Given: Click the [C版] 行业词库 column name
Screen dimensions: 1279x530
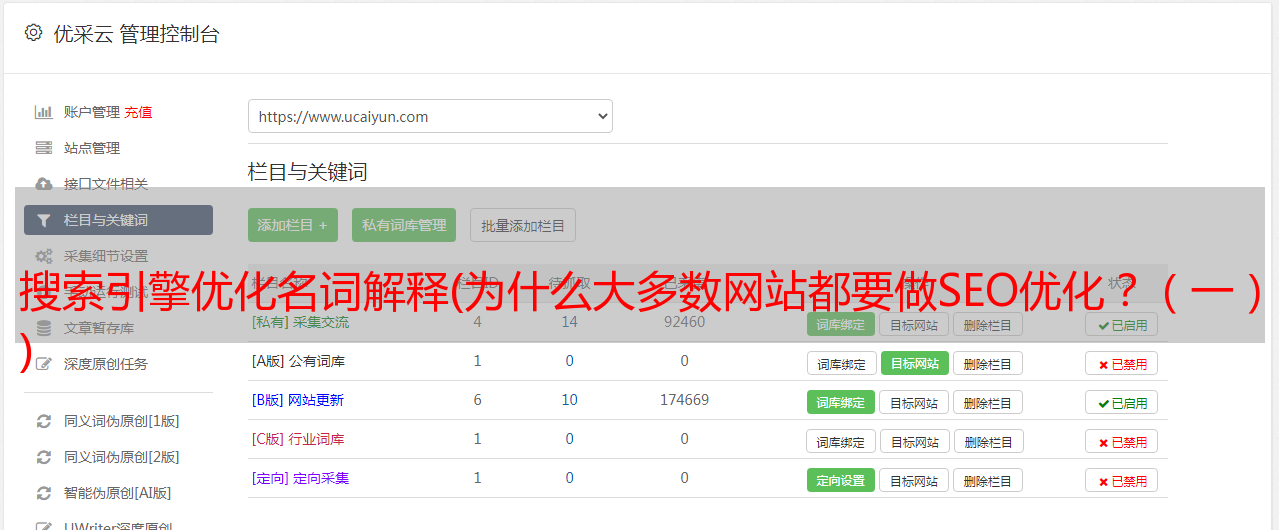Looking at the screenshot, I should (298, 439).
